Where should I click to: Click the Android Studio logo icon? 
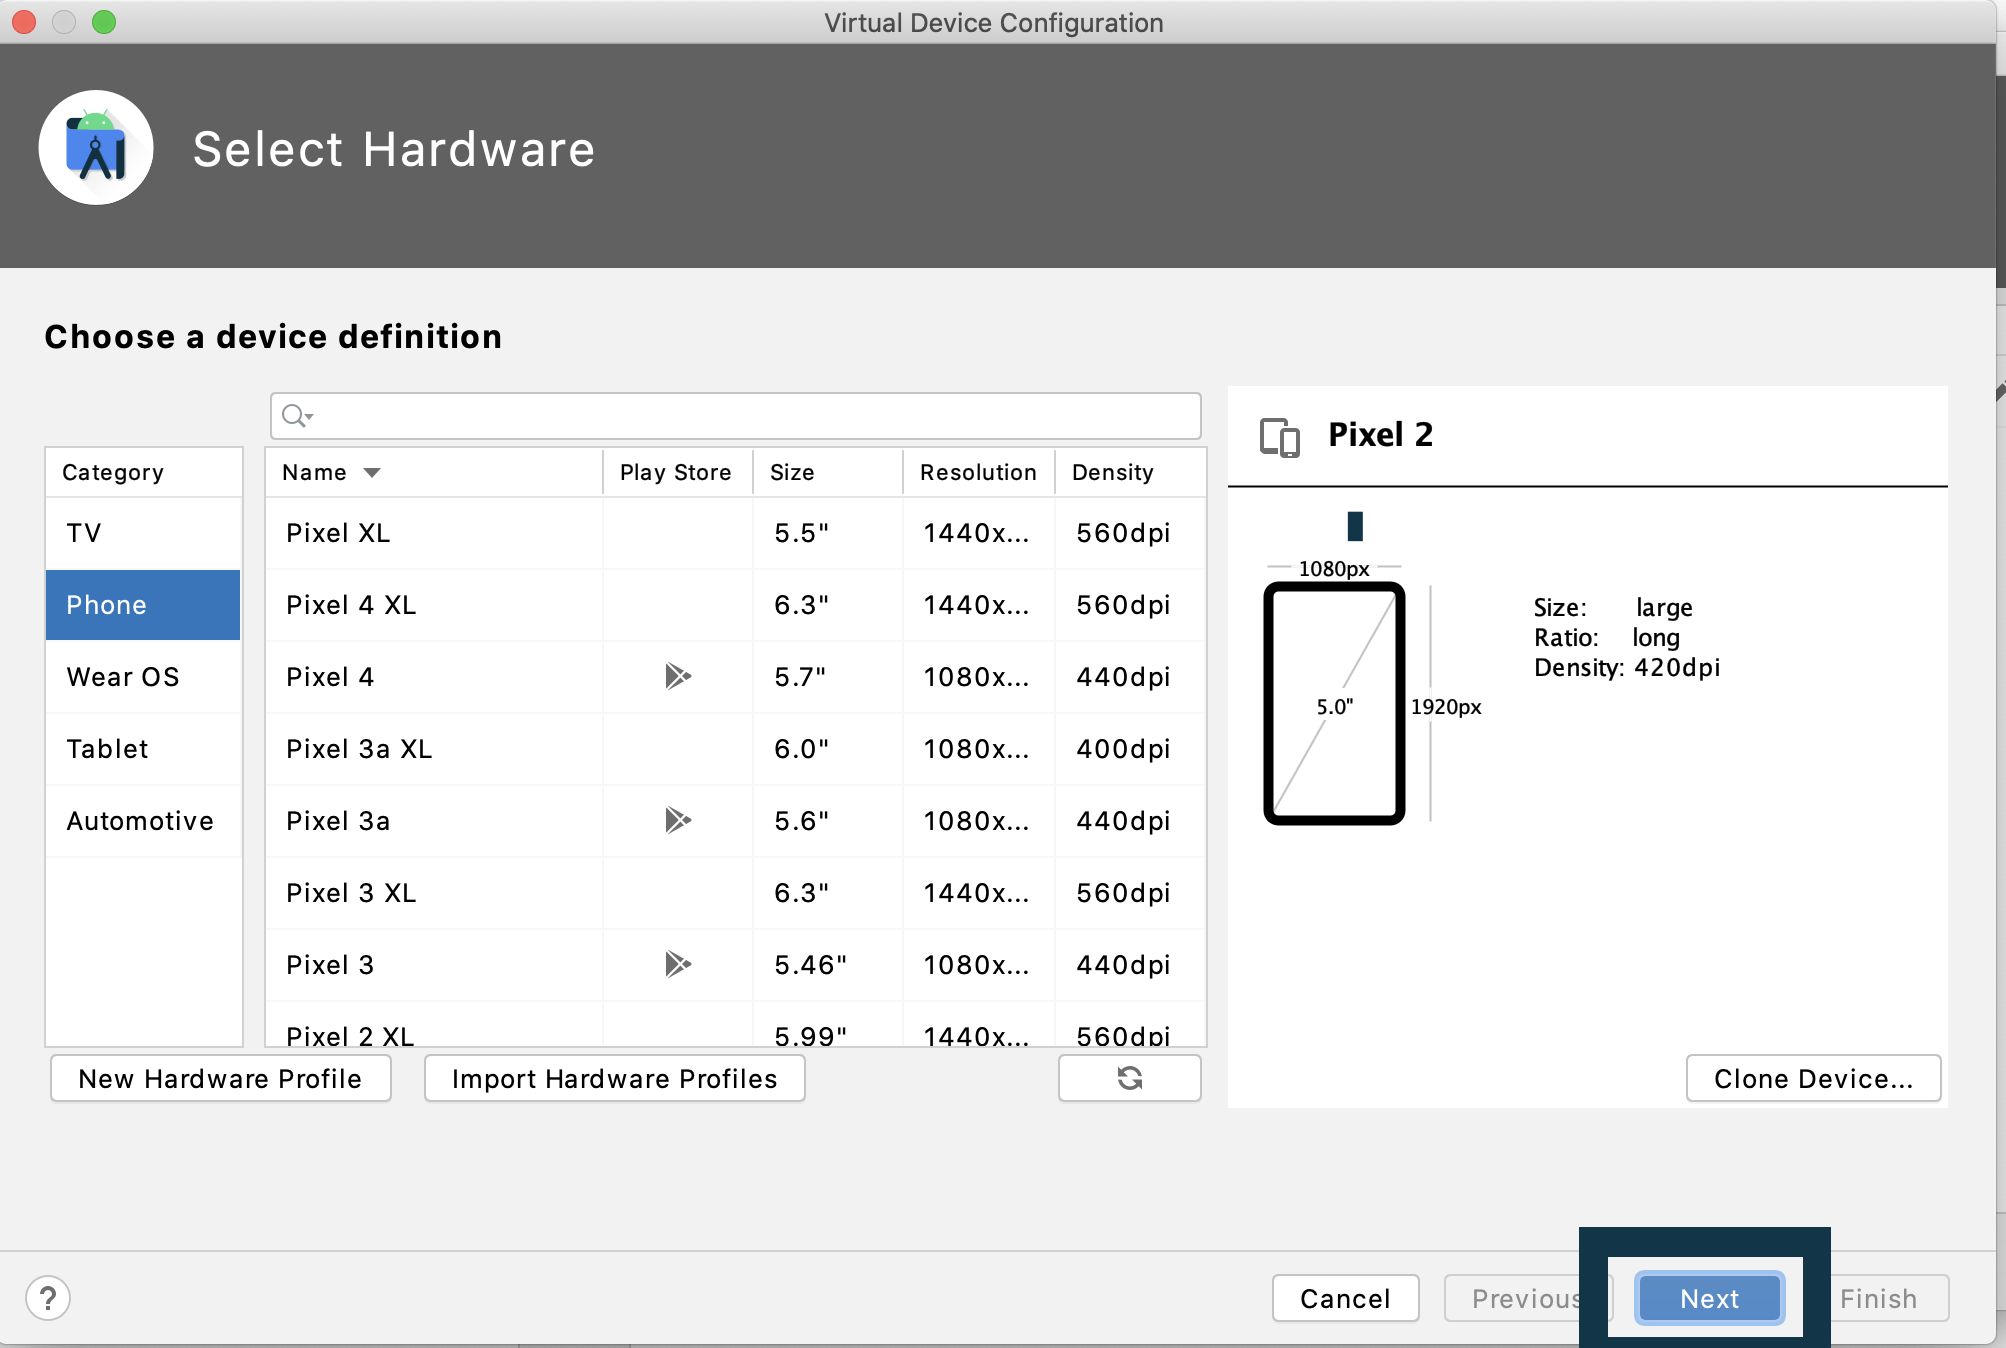click(x=96, y=149)
